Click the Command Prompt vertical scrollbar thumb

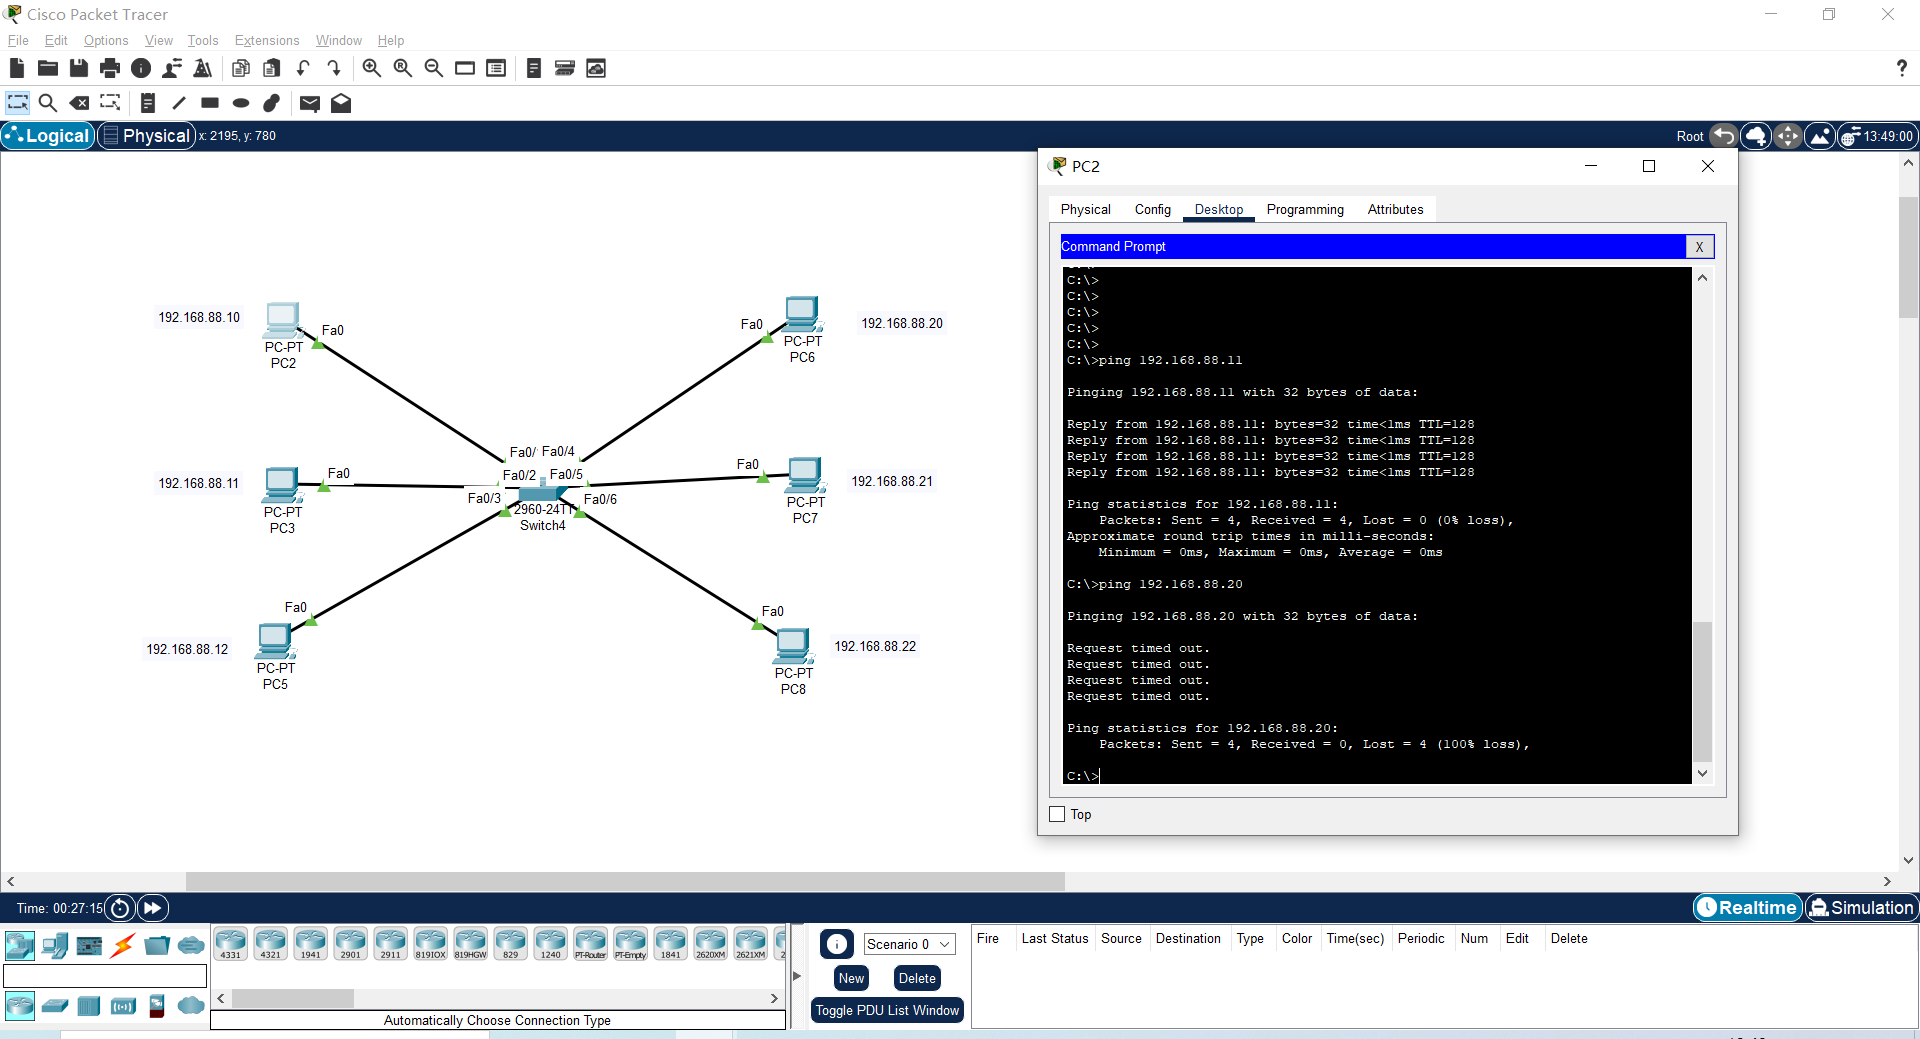1702,692
